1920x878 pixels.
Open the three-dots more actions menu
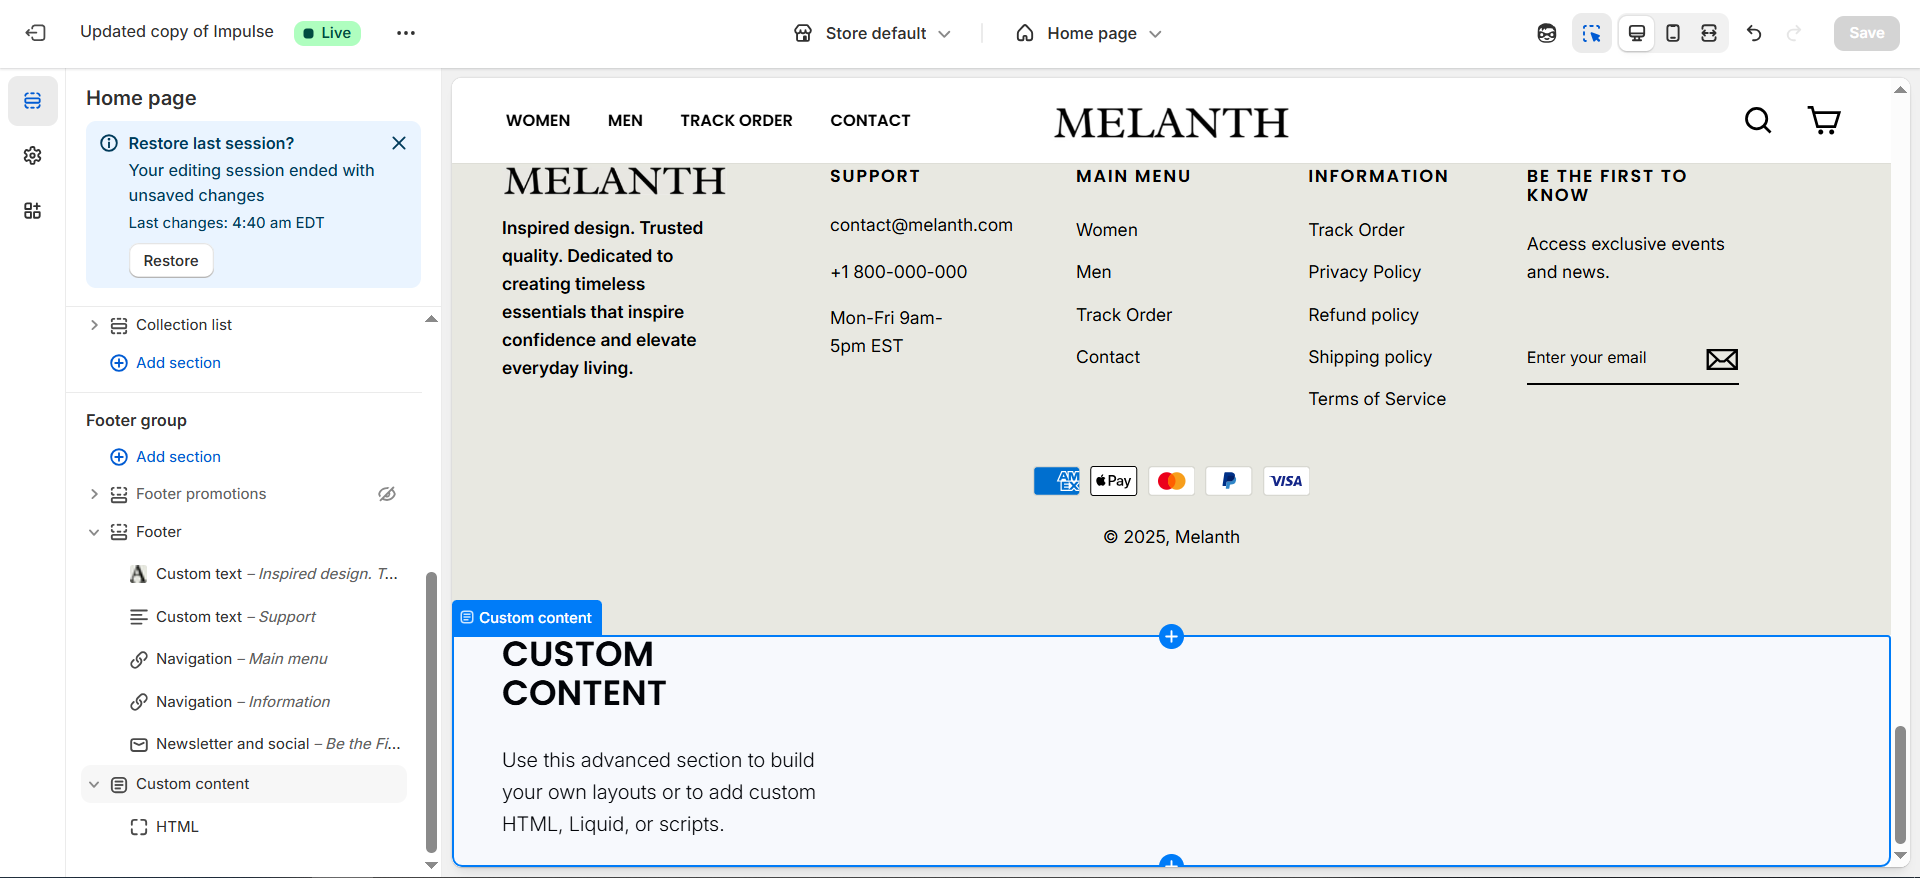[x=405, y=33]
